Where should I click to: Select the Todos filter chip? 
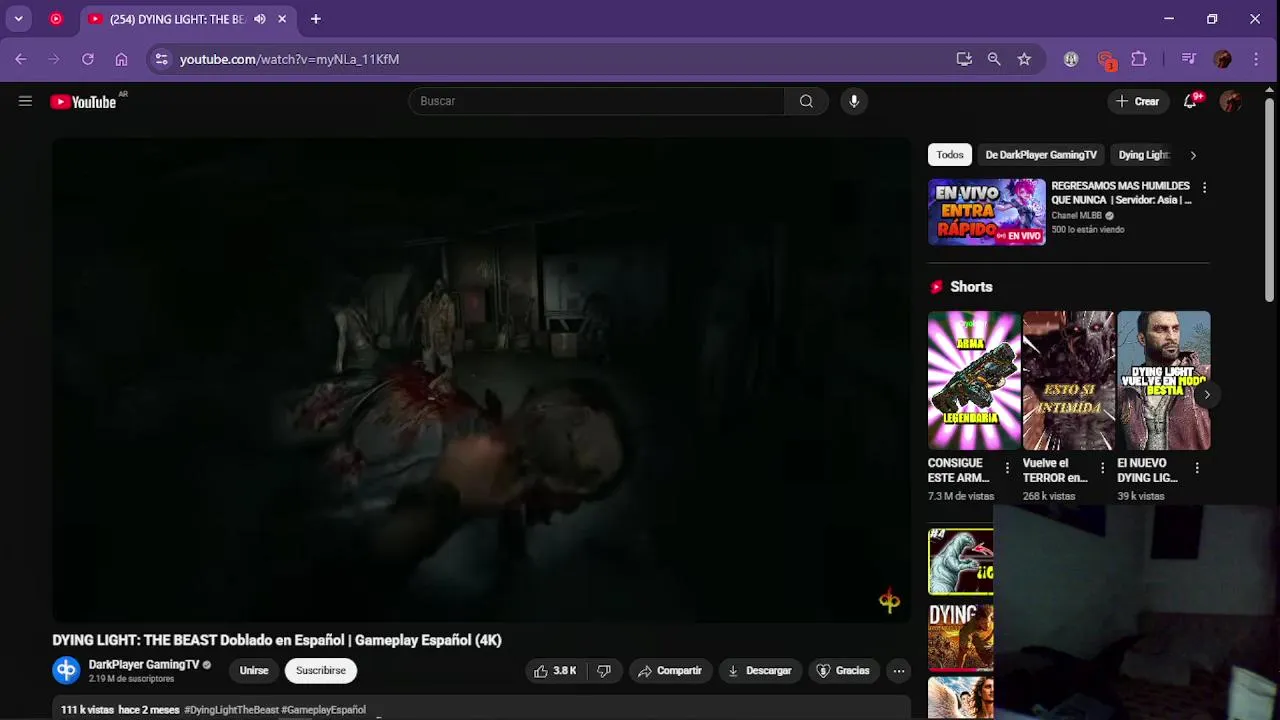coord(950,155)
